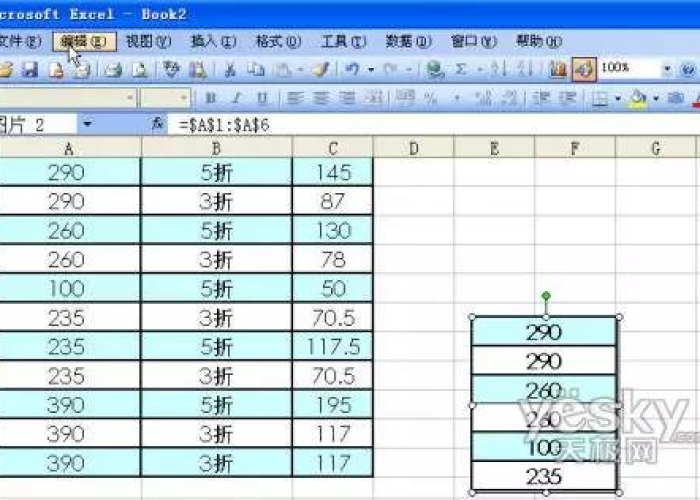This screenshot has height=500, width=700.
Task: Click the Fill Color paint bucket
Action: (639, 99)
